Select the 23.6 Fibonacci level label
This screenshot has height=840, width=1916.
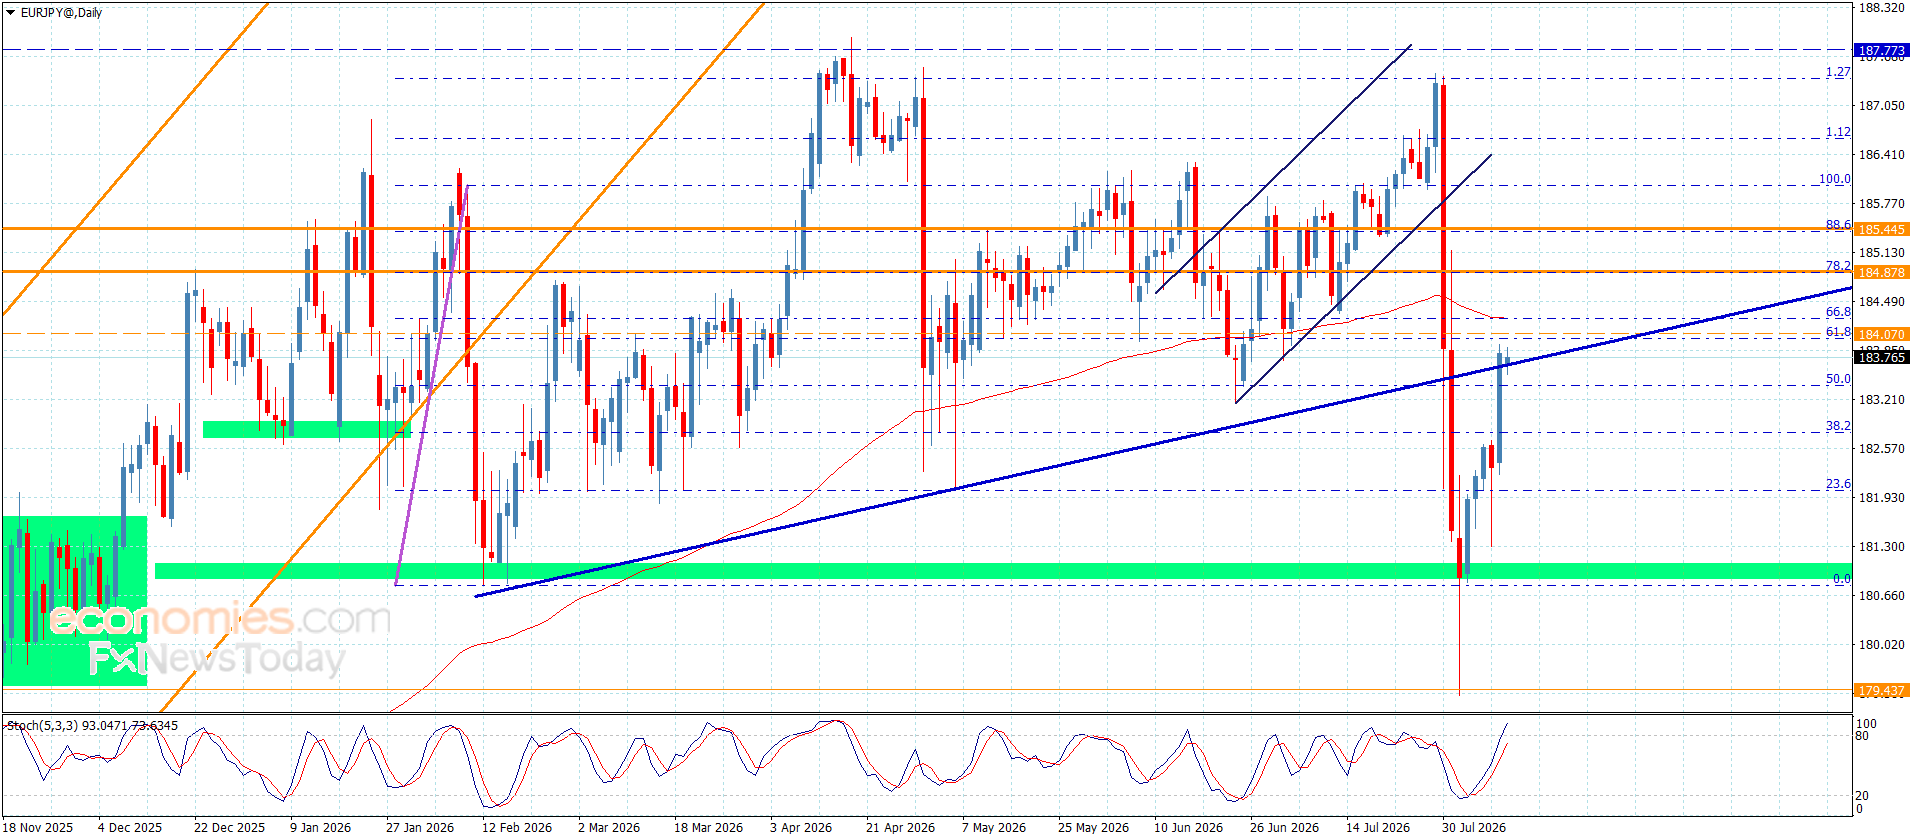click(x=1838, y=484)
